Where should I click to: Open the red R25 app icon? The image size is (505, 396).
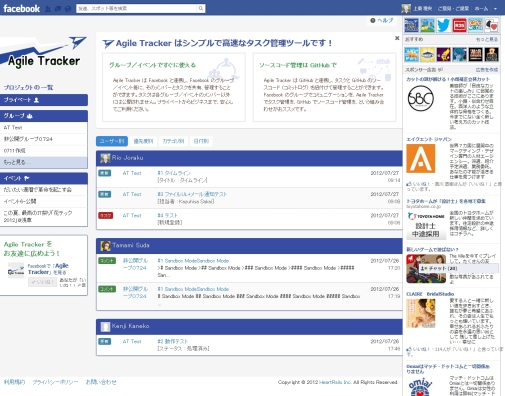tap(459, 25)
